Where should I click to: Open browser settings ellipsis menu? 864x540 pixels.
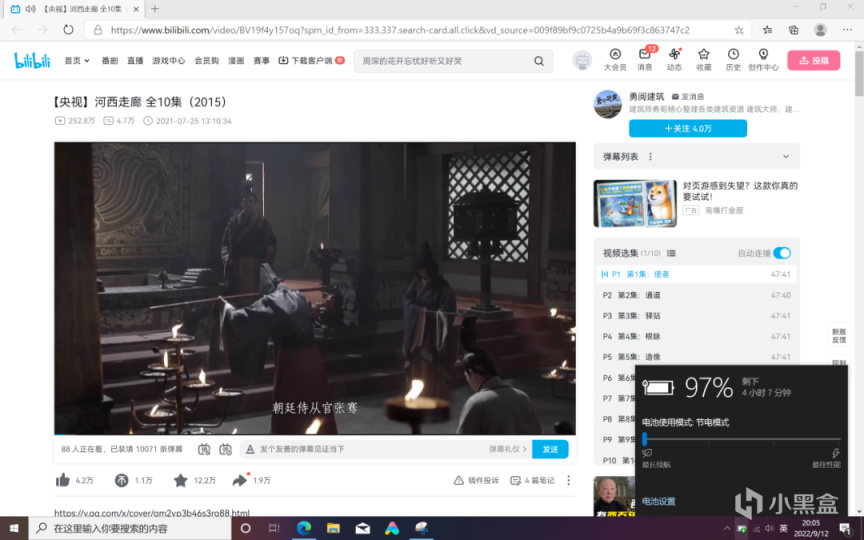(x=847, y=30)
